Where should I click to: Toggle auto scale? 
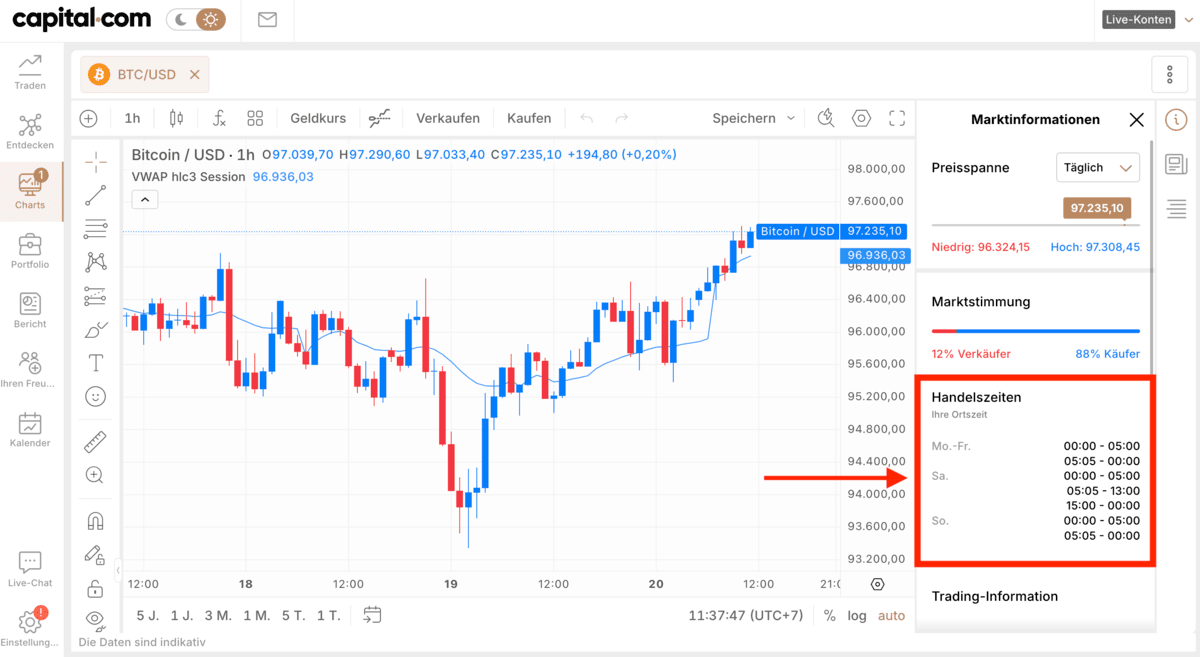coord(891,615)
